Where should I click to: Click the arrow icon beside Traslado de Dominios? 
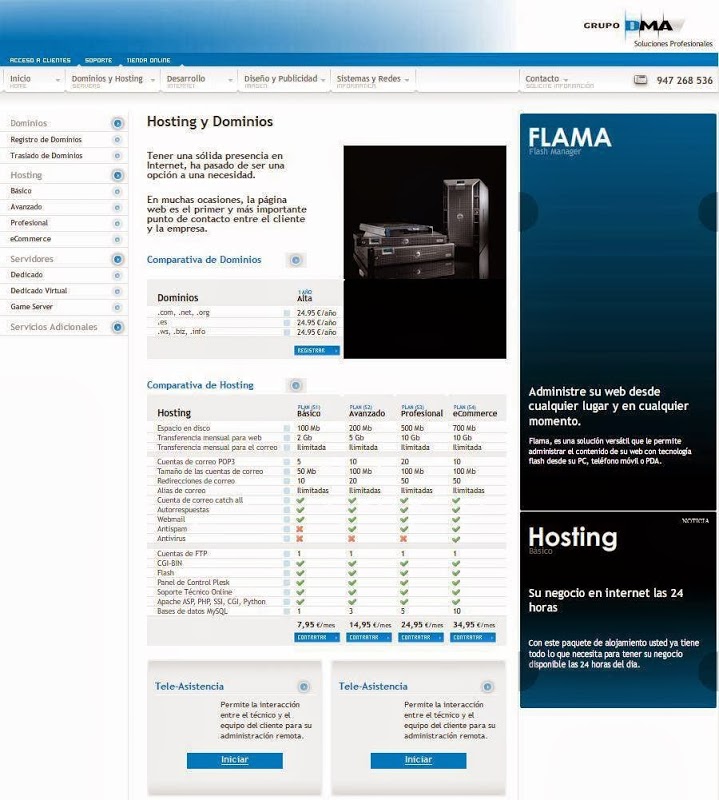click(117, 156)
